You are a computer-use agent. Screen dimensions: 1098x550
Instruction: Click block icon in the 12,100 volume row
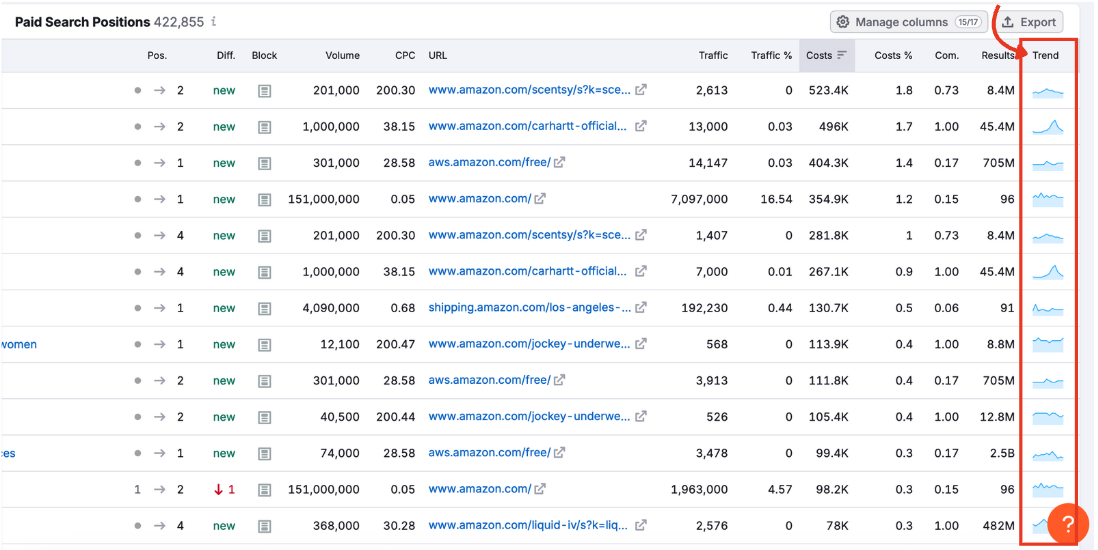(x=264, y=345)
